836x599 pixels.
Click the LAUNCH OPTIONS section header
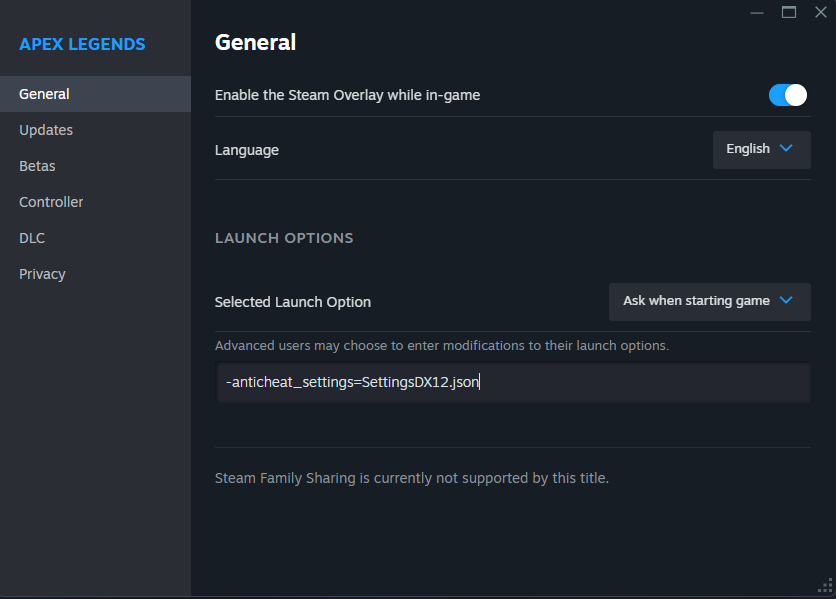tap(284, 238)
